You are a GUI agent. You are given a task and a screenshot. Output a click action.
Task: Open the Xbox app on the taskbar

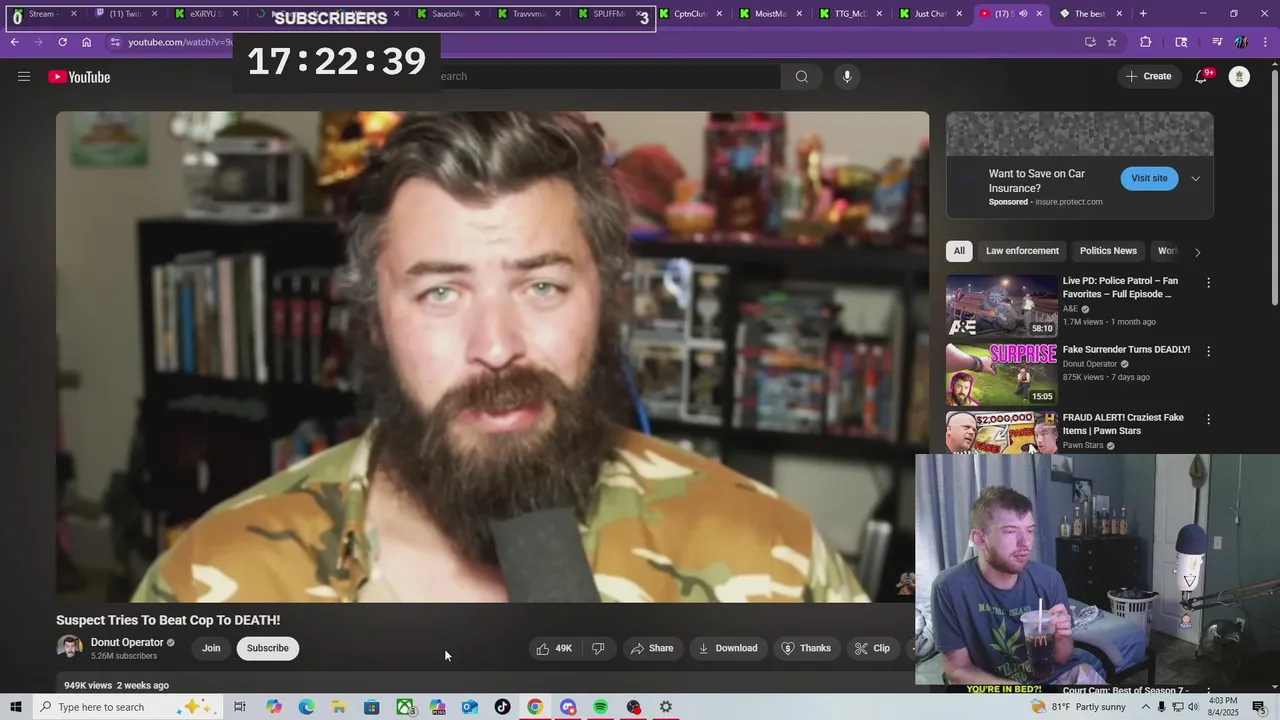coord(404,707)
